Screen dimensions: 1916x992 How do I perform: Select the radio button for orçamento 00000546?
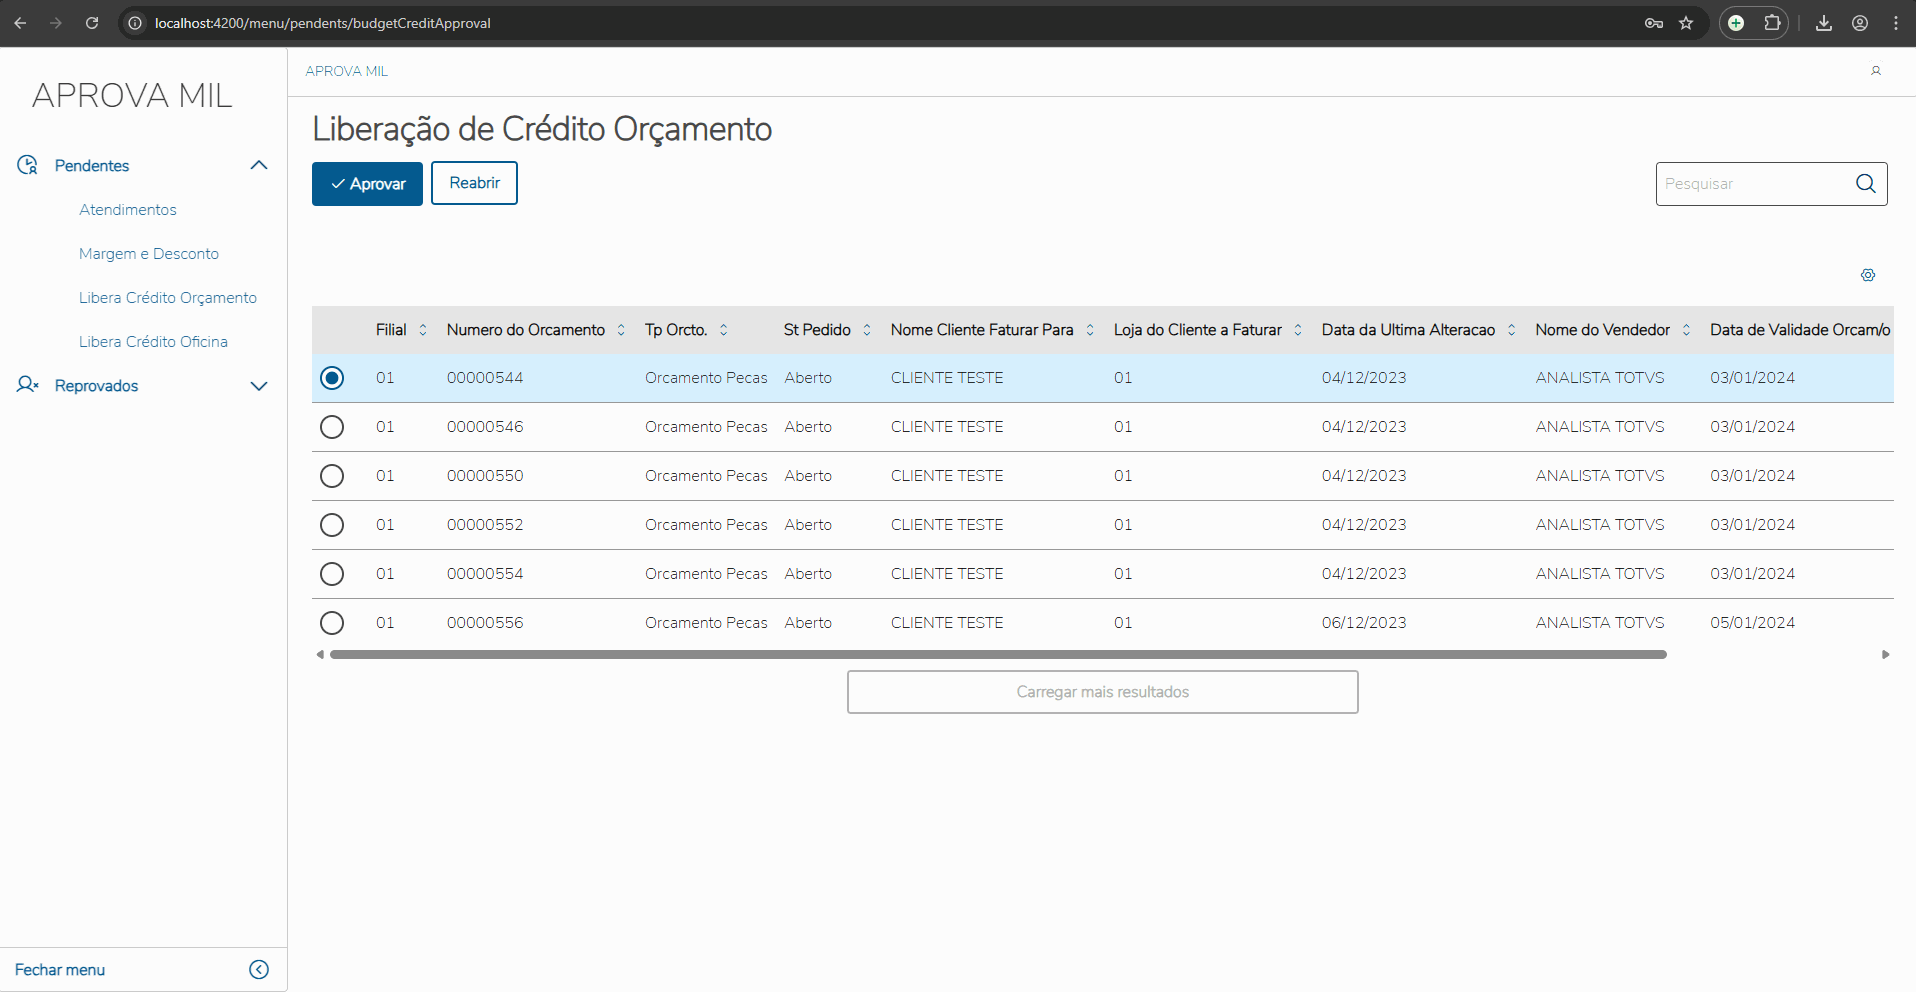[x=332, y=427]
